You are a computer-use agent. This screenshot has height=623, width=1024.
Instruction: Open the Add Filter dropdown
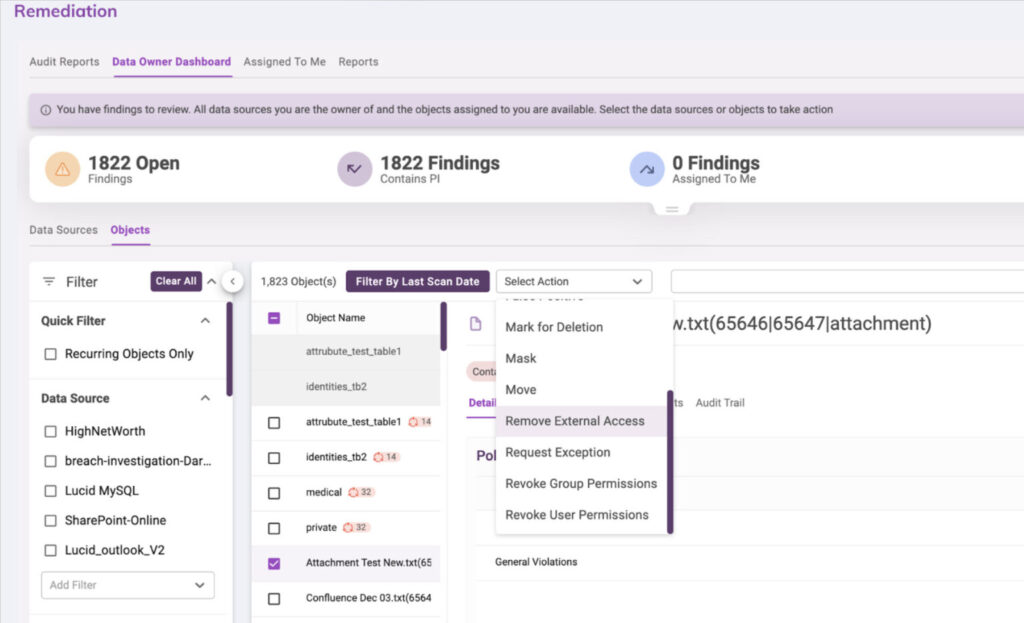(128, 585)
